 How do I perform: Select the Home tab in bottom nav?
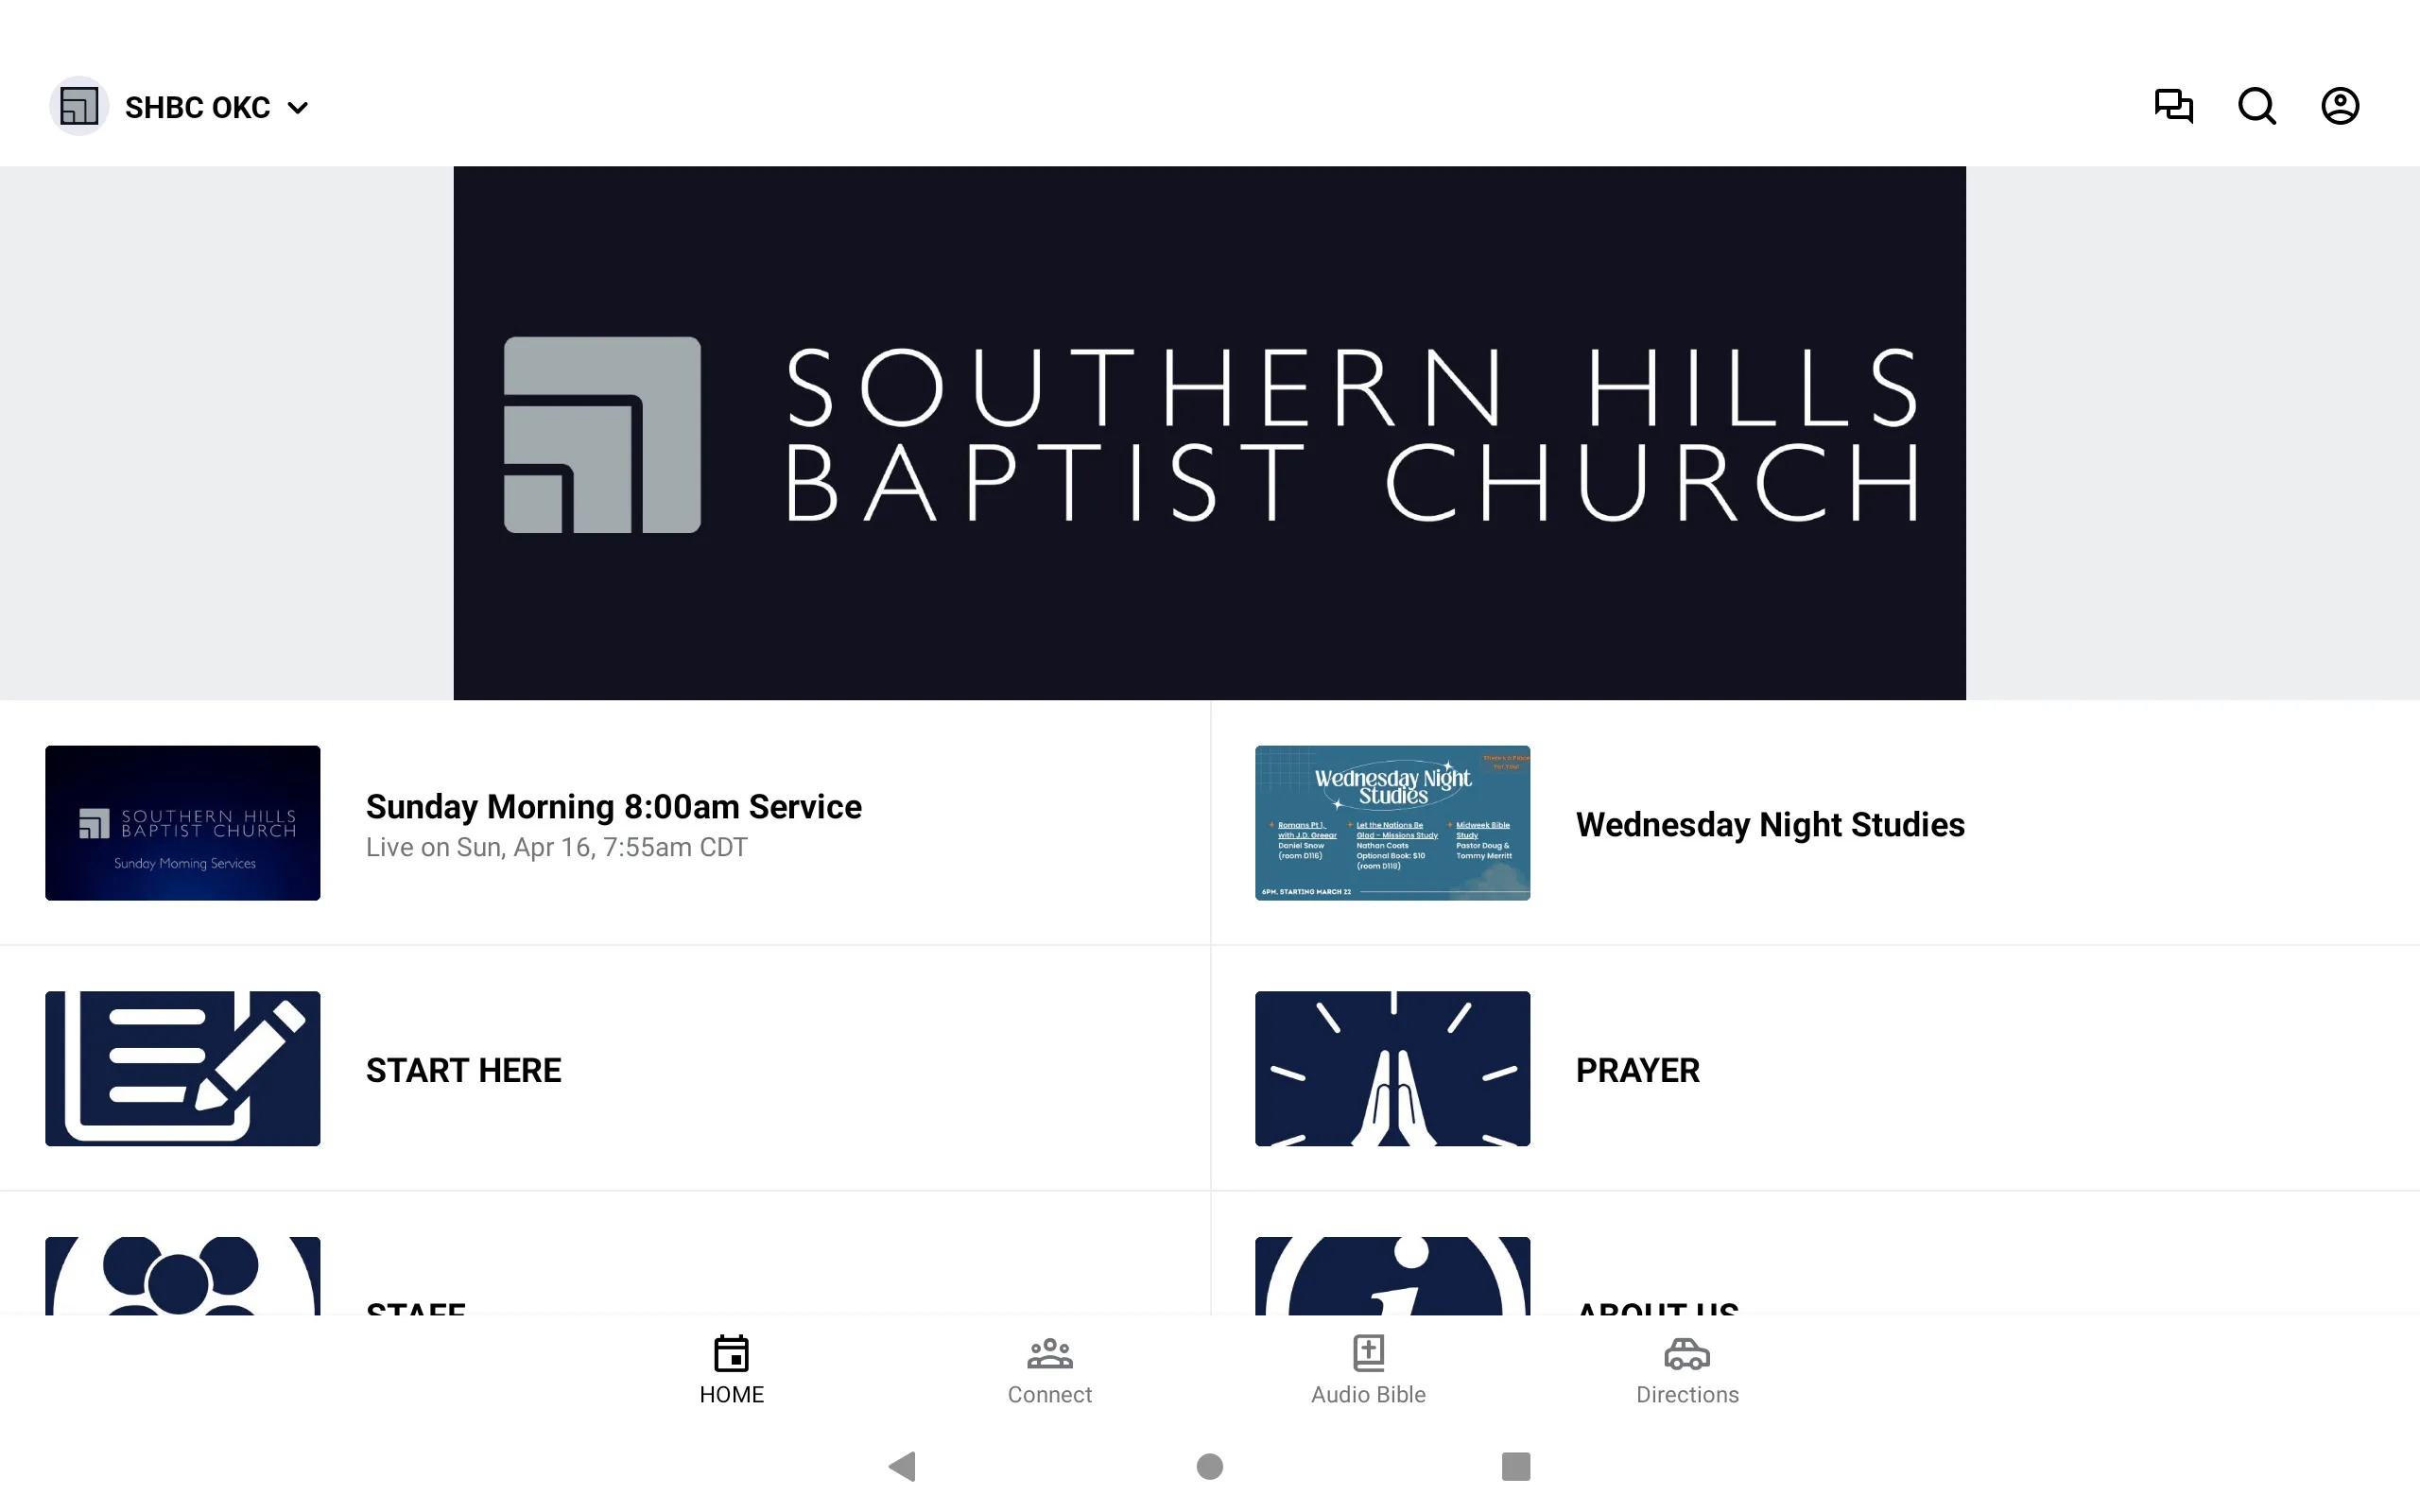[x=732, y=1369]
